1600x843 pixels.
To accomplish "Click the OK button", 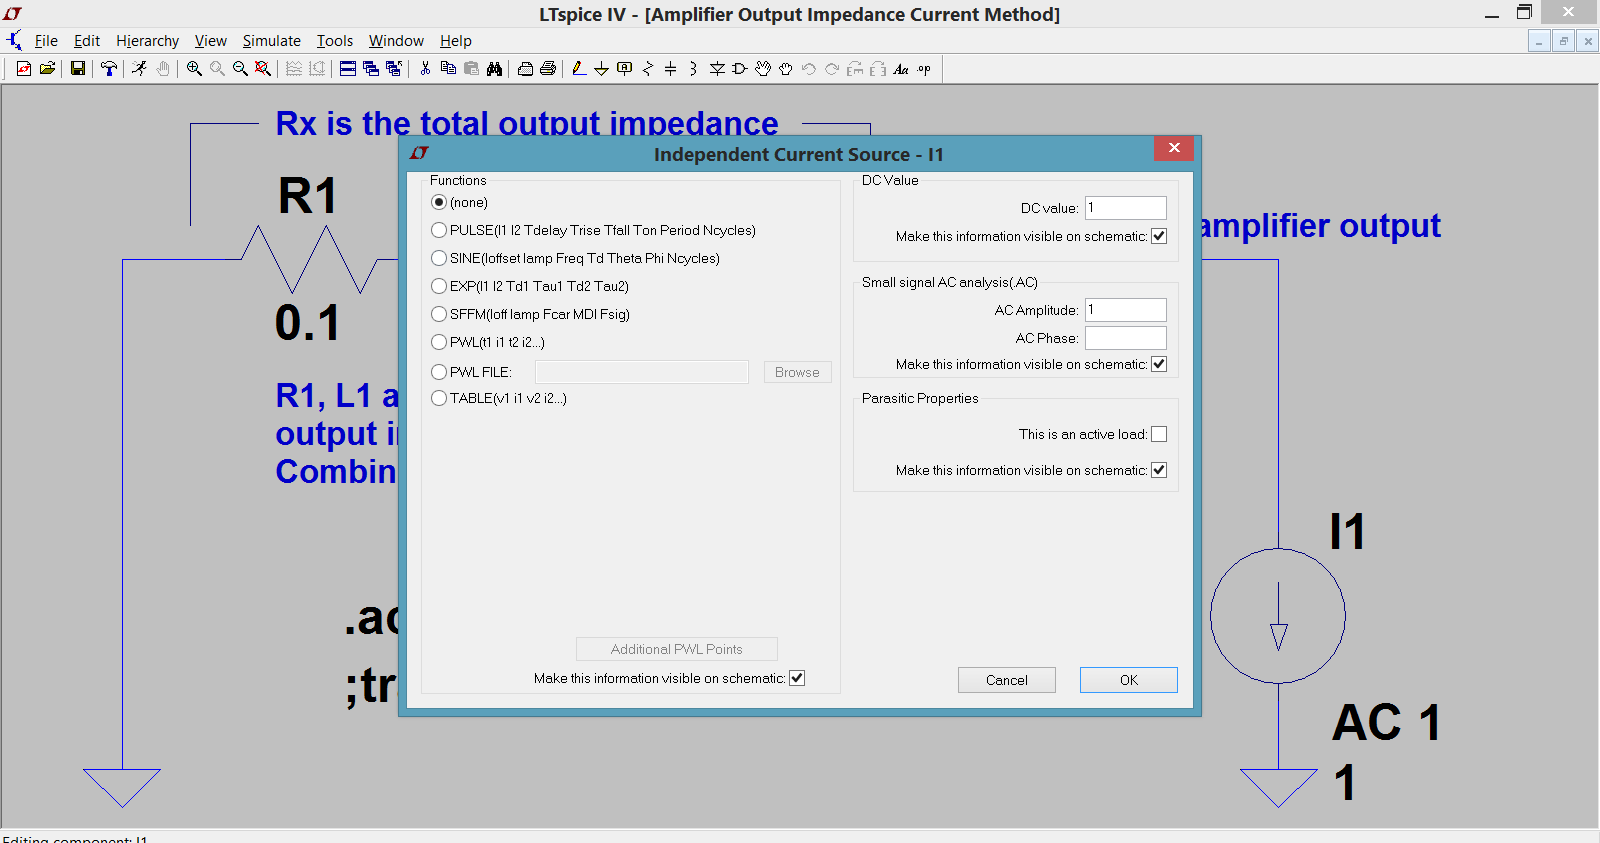I will click(x=1128, y=680).
